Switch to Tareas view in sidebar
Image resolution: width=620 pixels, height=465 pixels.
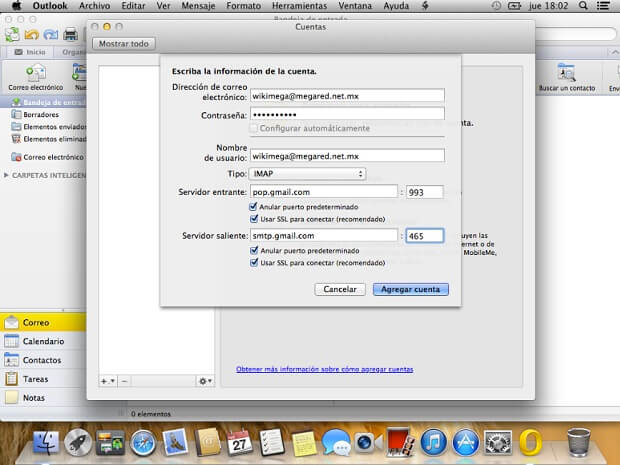43,379
